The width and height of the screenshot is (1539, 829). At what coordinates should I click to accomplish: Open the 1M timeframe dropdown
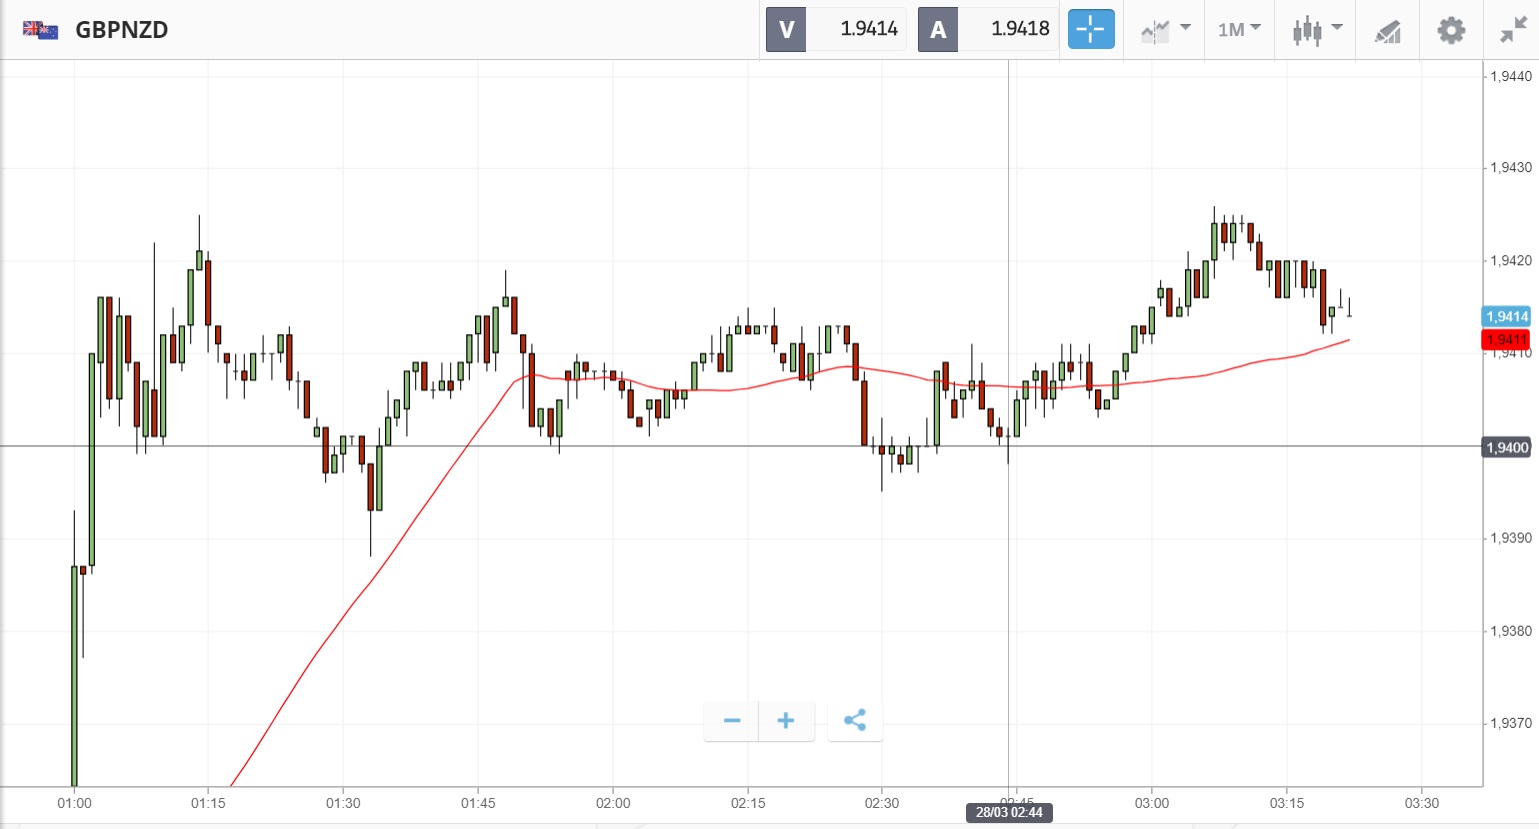[x=1239, y=30]
